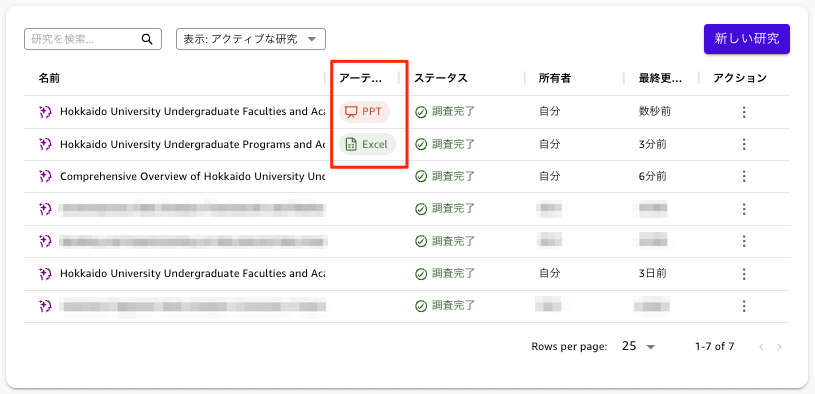Click research icon of the 数秒前 row

coord(45,112)
